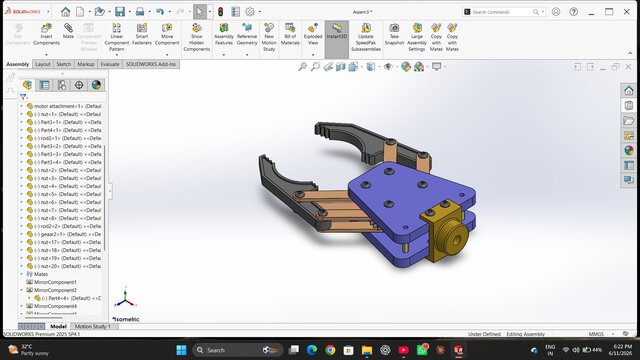The height and width of the screenshot is (360, 640).
Task: Open a file with Open icon
Action: point(100,12)
